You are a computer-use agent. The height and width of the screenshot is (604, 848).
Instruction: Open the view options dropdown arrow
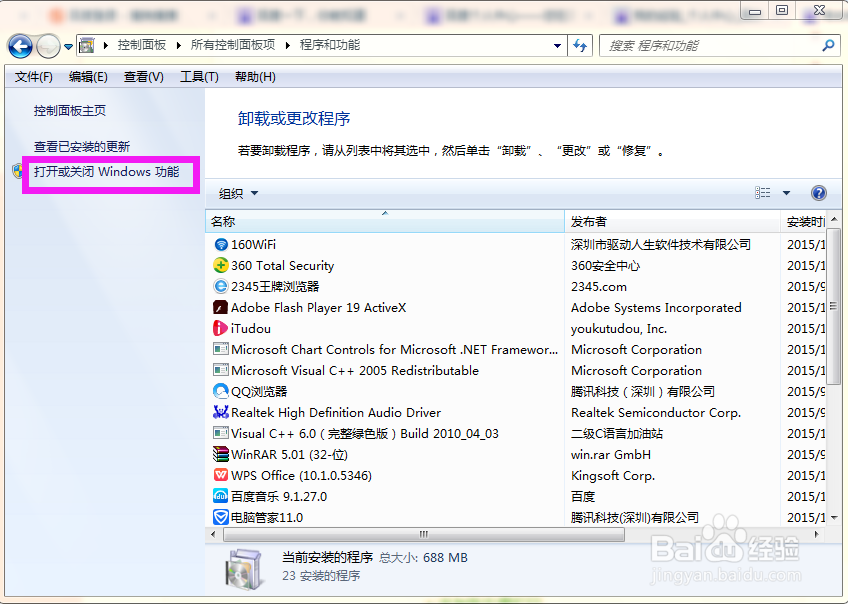click(786, 193)
